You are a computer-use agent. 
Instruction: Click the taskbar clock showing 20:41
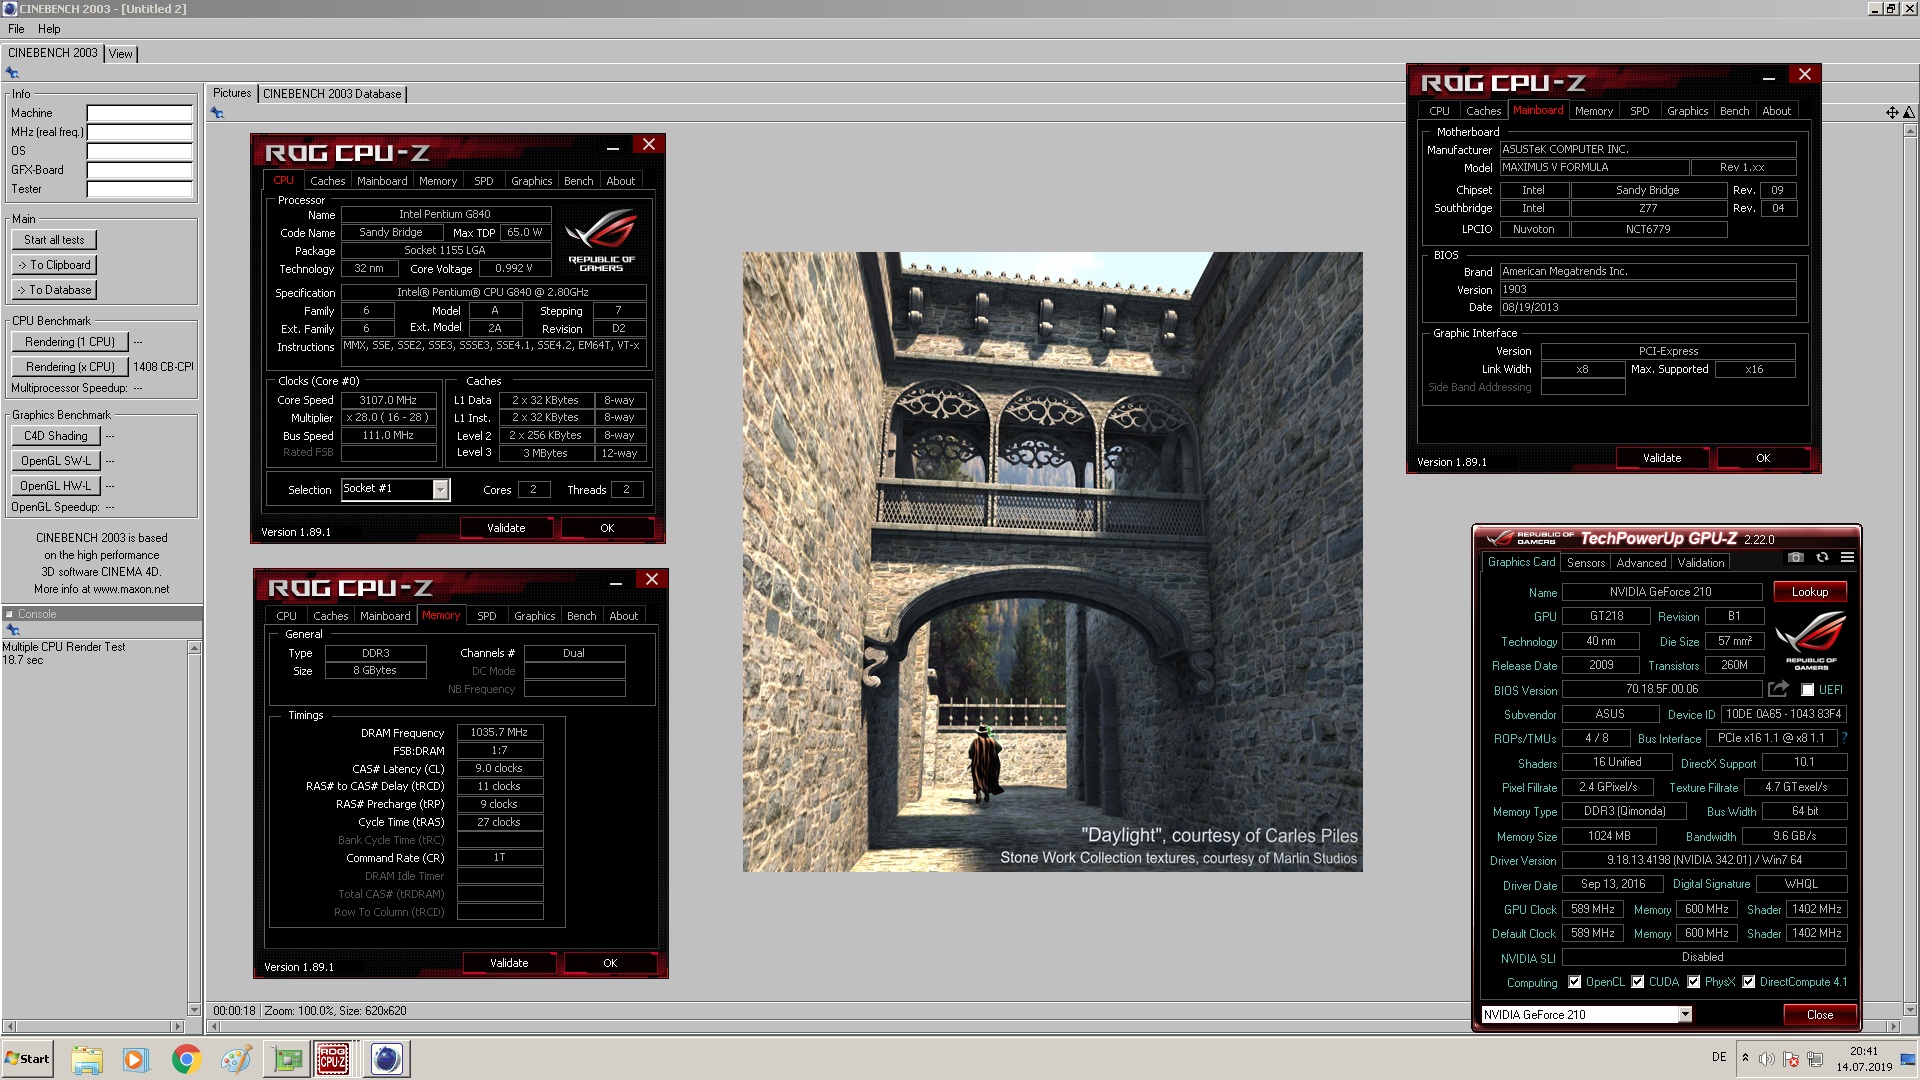tap(1864, 1051)
